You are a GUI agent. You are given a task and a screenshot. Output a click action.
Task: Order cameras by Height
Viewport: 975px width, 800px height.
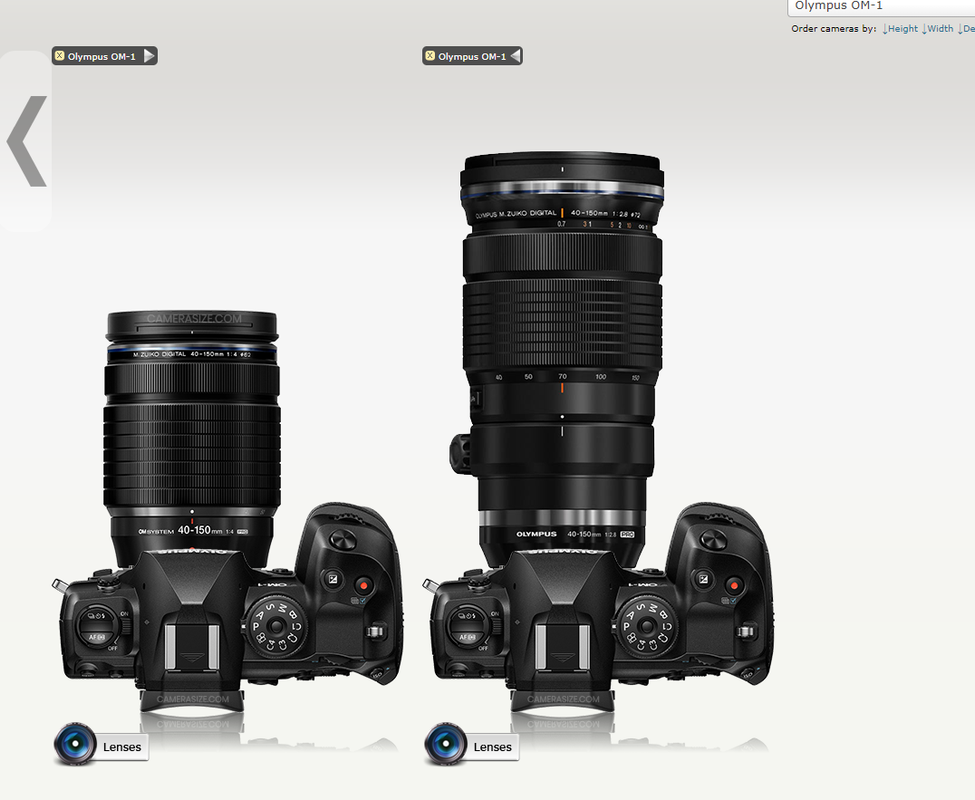pos(900,29)
